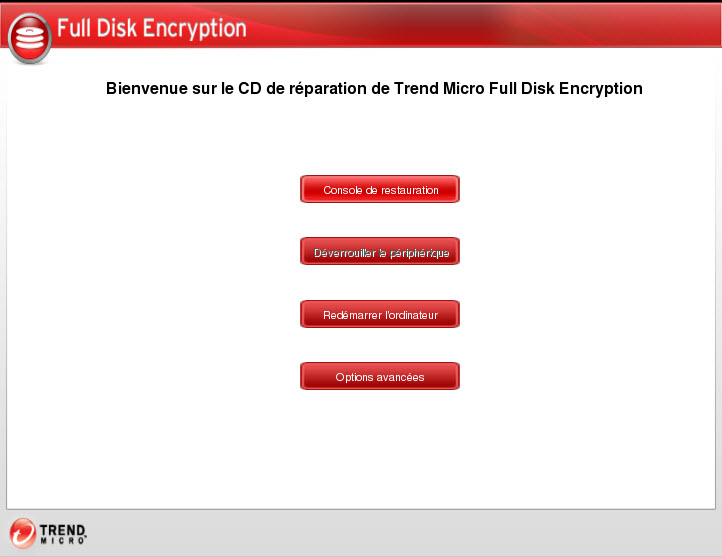722x557 pixels.
Task: Click the word Full in header title
Action: pyautogui.click(x=74, y=28)
